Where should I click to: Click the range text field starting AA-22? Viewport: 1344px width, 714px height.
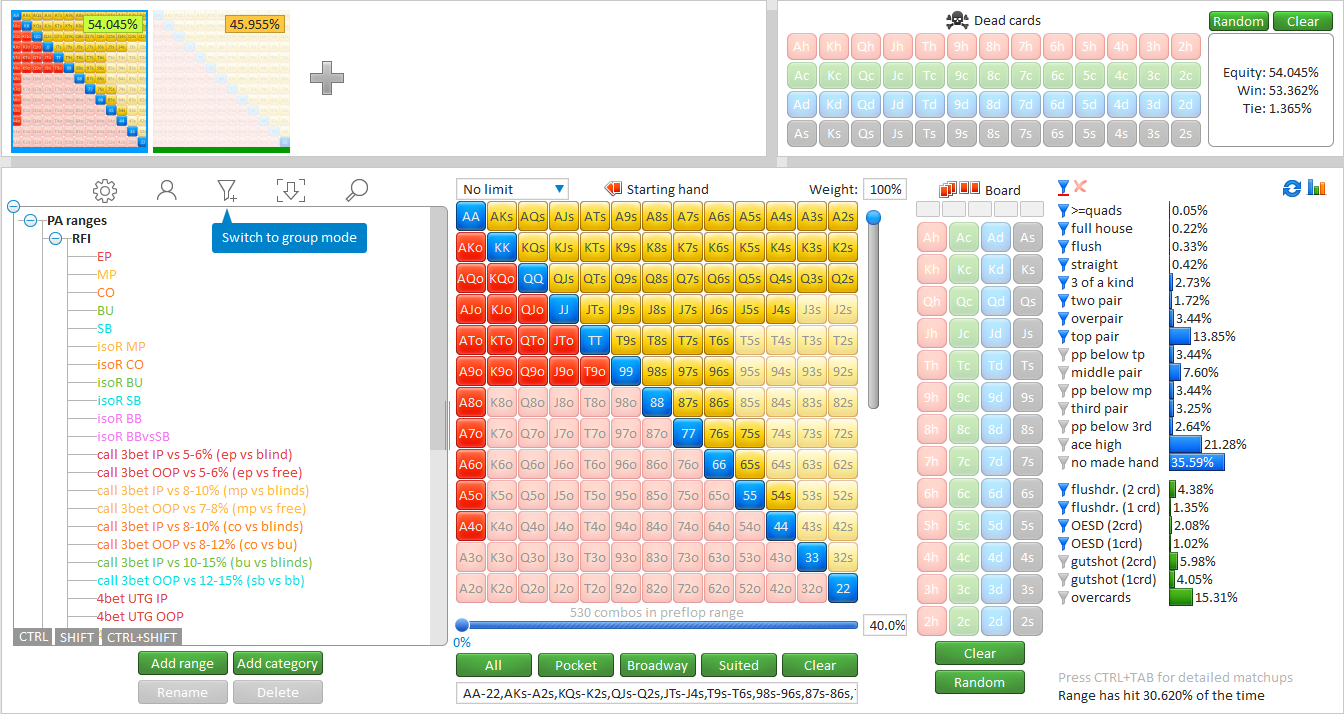click(x=657, y=693)
